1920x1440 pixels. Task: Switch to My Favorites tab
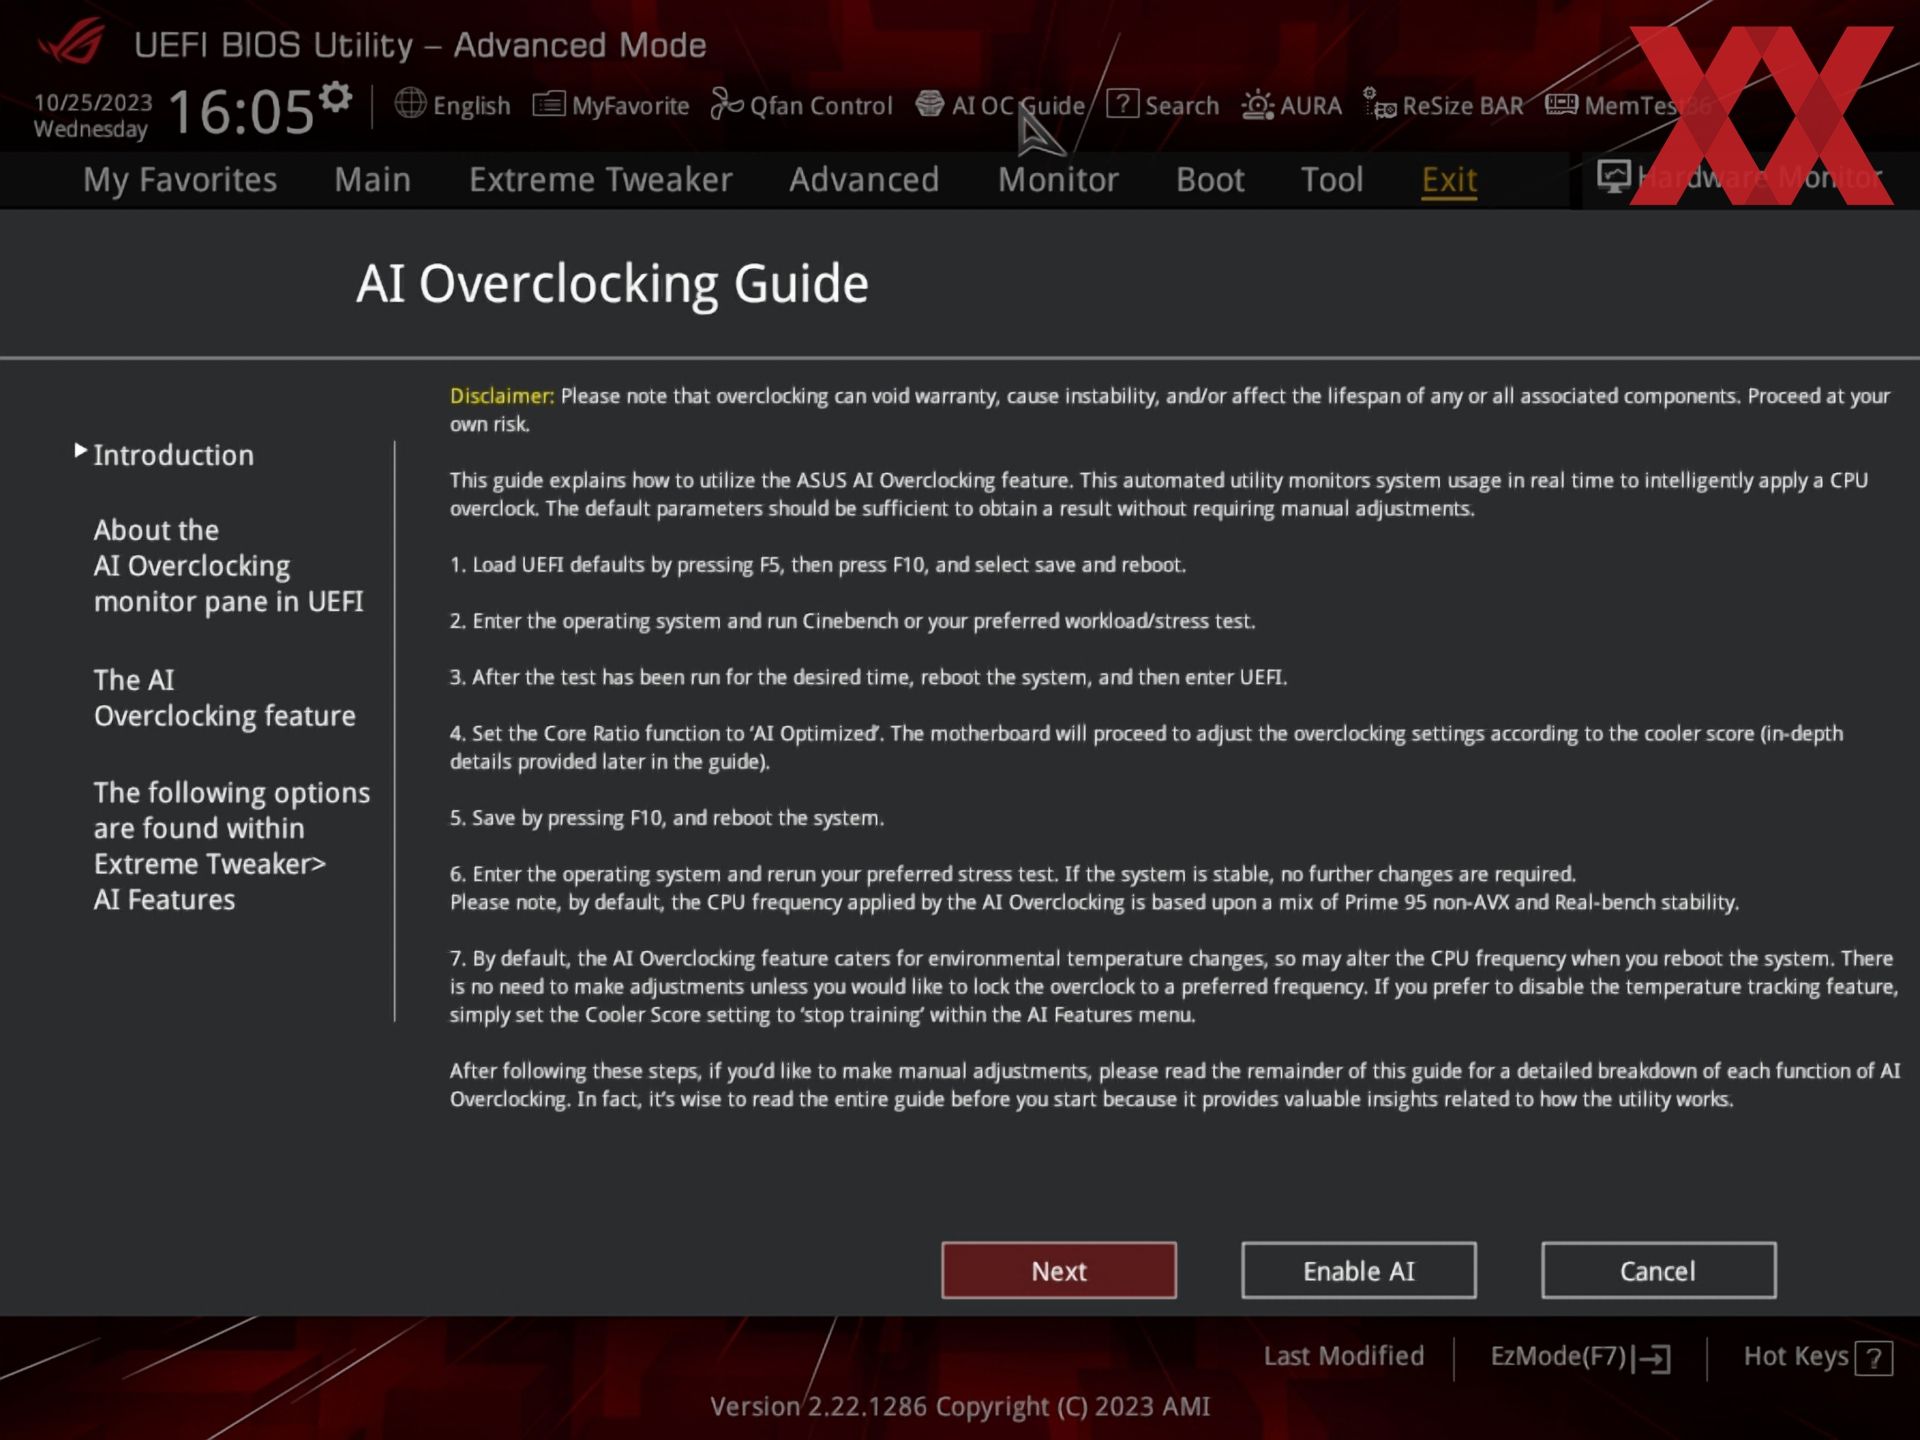point(180,180)
